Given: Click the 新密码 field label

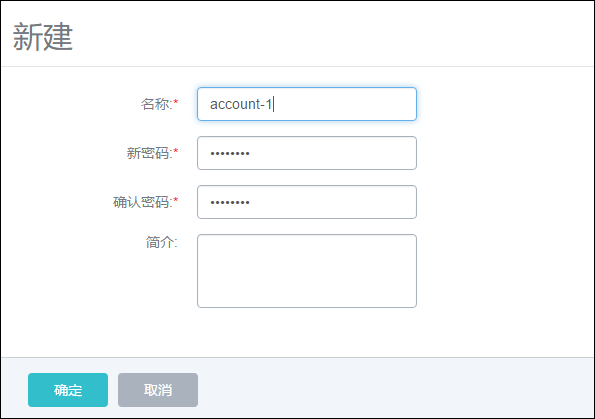Looking at the screenshot, I should 150,153.
